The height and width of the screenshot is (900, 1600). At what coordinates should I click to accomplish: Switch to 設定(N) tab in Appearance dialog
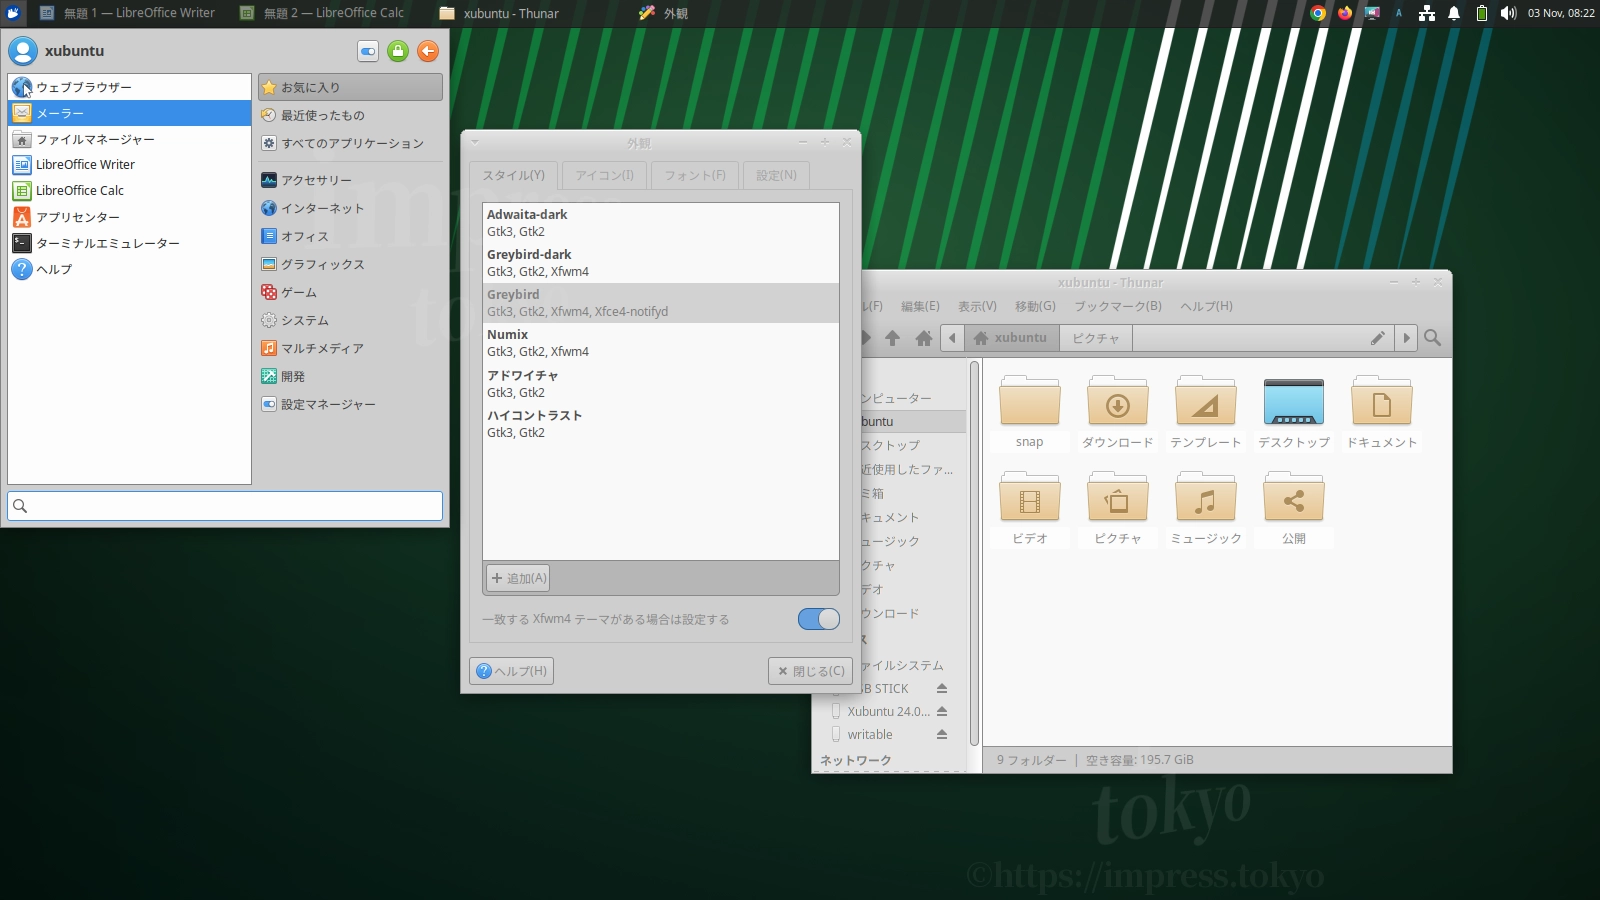(x=776, y=175)
